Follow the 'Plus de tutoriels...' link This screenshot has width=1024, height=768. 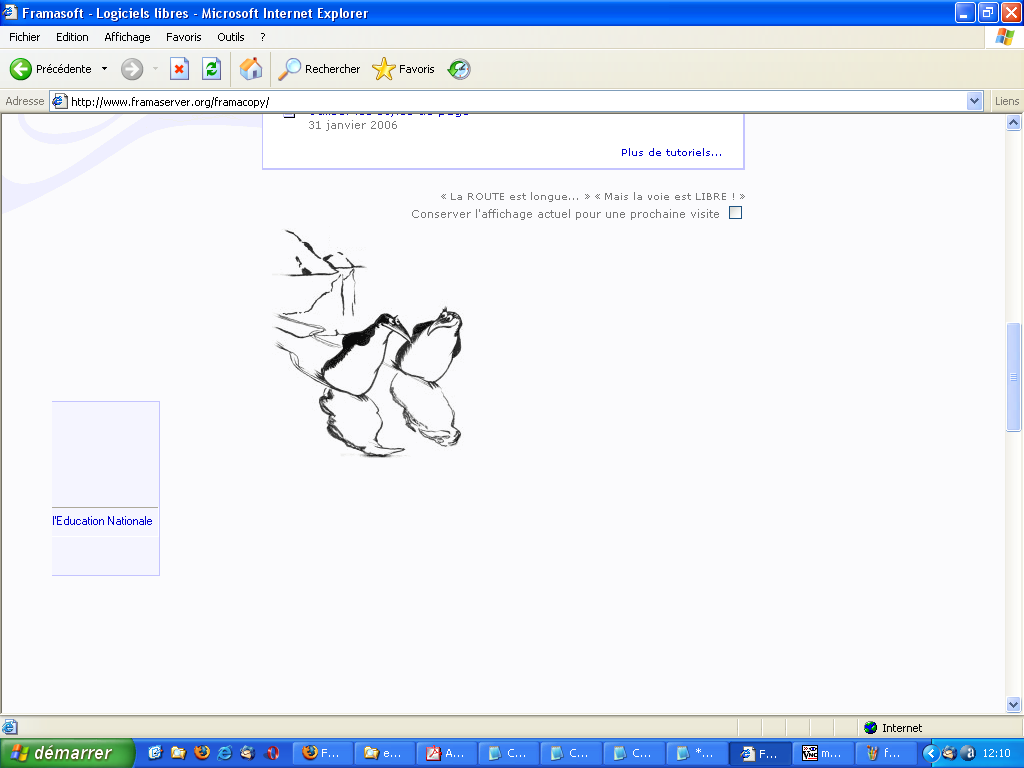[x=671, y=152]
